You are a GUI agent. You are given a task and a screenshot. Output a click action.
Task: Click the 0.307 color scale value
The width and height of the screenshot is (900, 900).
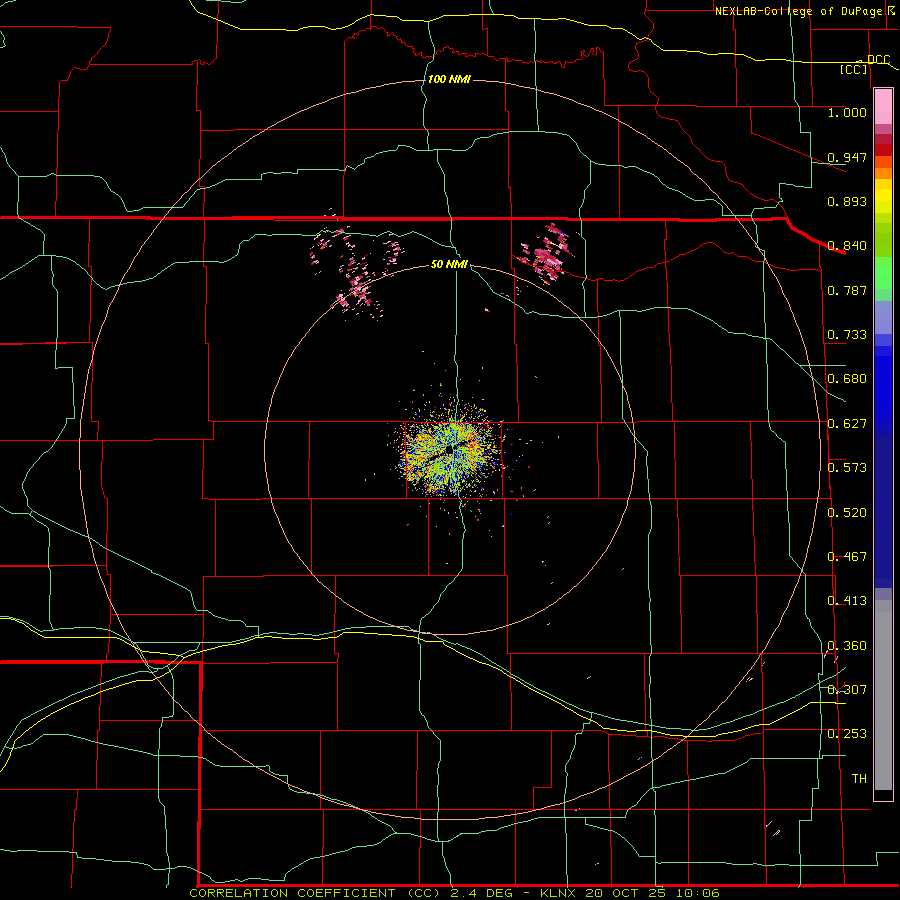(x=847, y=690)
